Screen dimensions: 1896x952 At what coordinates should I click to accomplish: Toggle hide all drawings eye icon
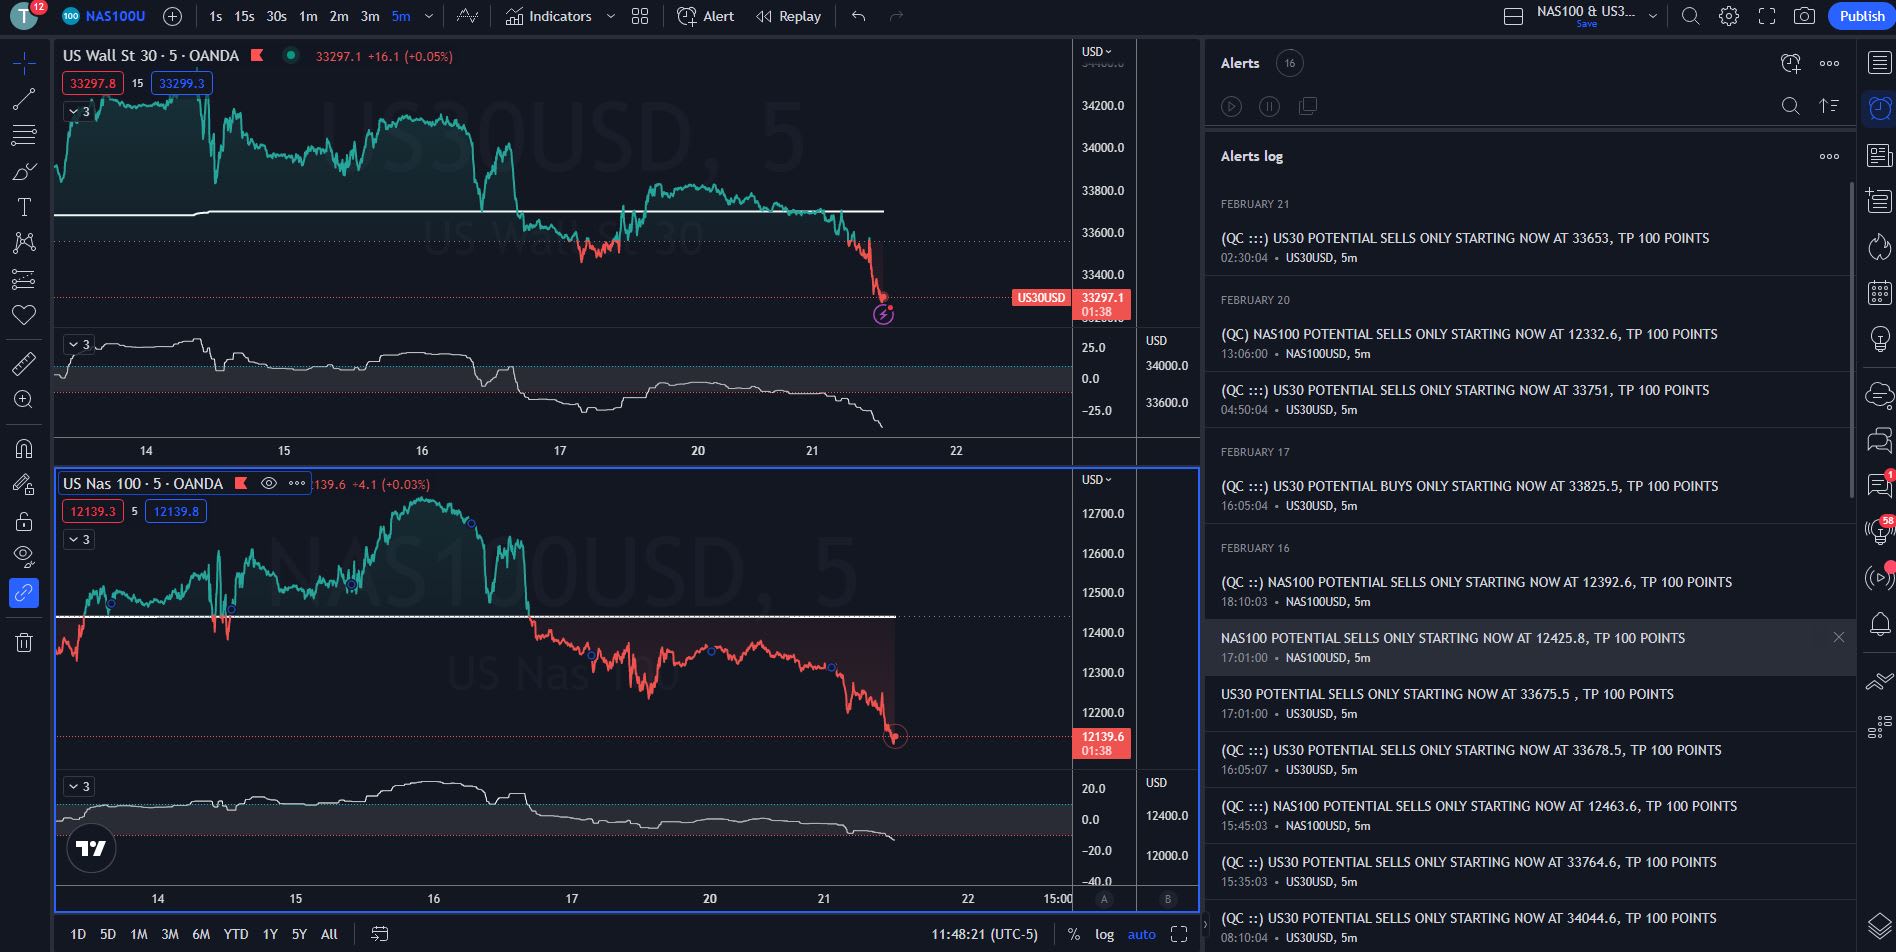pos(24,556)
